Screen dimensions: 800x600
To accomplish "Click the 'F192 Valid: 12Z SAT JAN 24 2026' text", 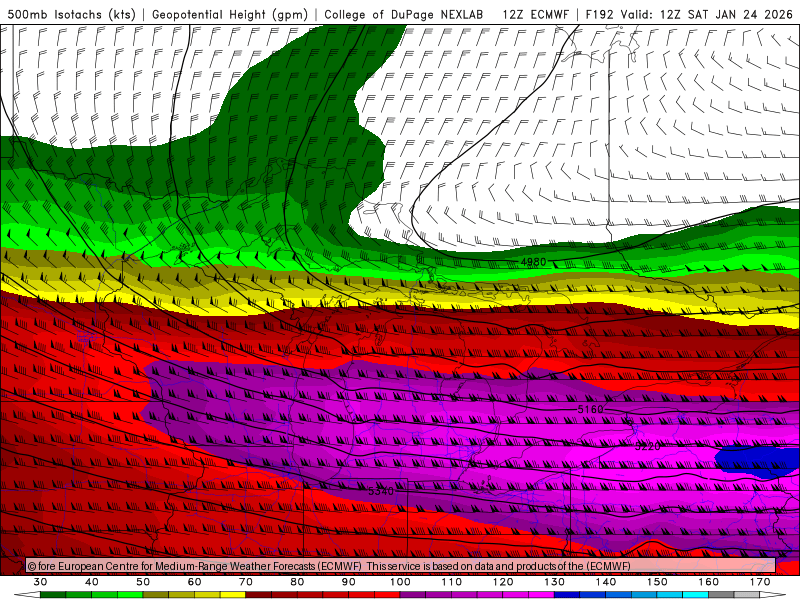I will pos(689,14).
